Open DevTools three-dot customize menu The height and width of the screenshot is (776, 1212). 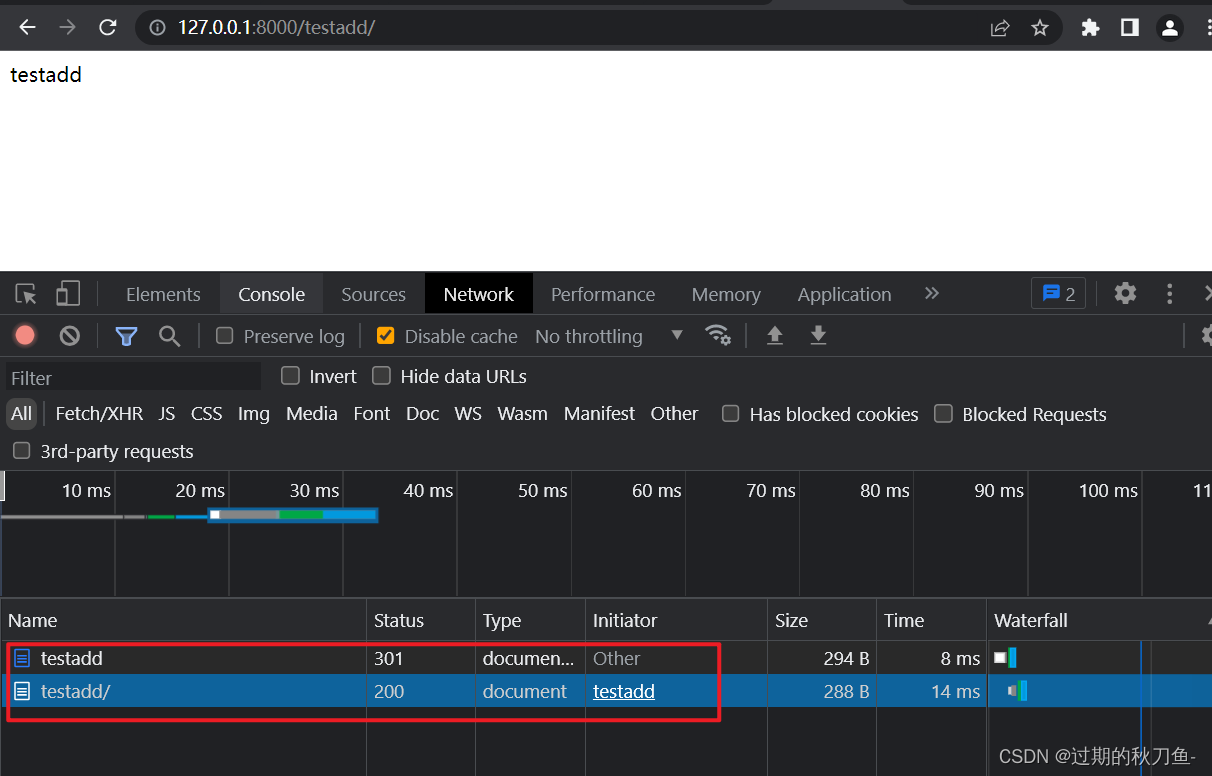(x=1170, y=293)
